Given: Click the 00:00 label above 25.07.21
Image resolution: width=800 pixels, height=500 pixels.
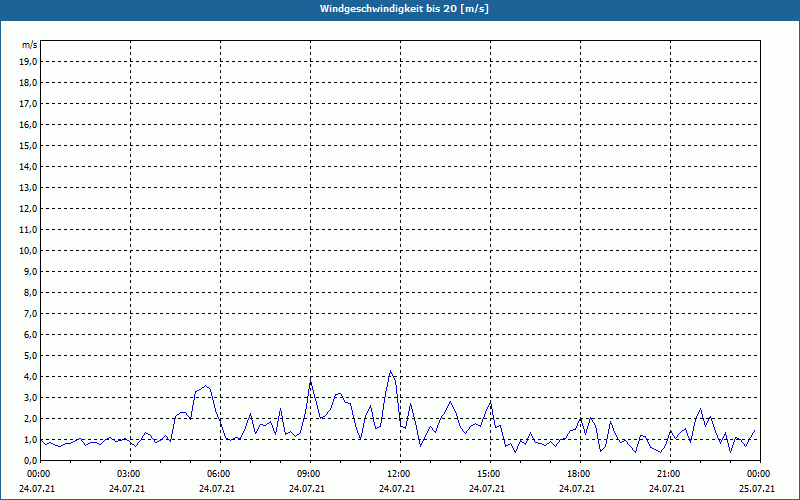Looking at the screenshot, I should point(760,474).
